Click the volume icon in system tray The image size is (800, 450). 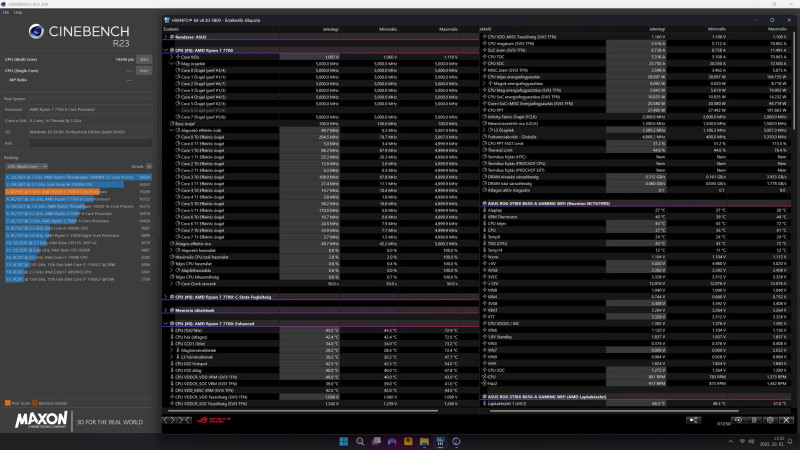pyautogui.click(x=751, y=441)
